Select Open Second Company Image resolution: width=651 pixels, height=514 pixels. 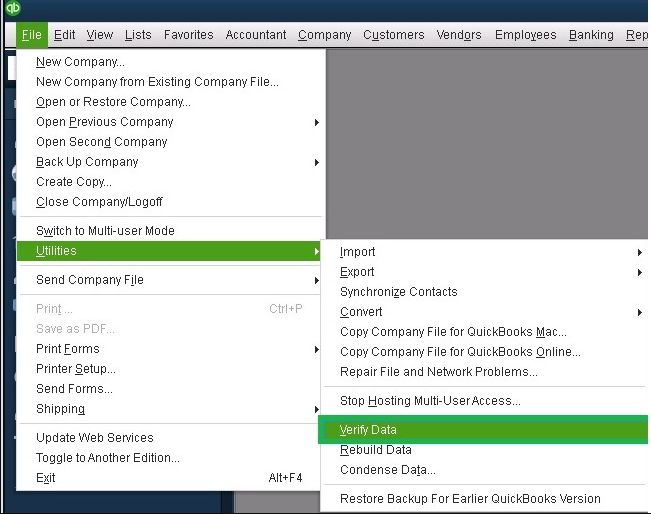click(169, 142)
